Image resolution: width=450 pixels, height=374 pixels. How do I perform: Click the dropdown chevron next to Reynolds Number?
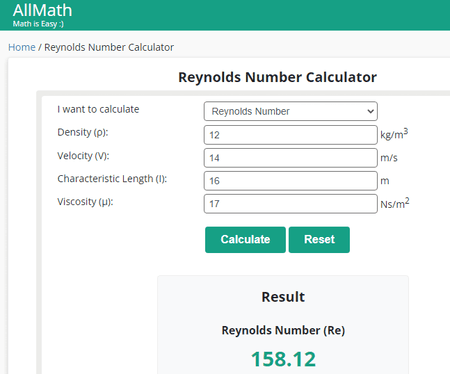pyautogui.click(x=370, y=111)
